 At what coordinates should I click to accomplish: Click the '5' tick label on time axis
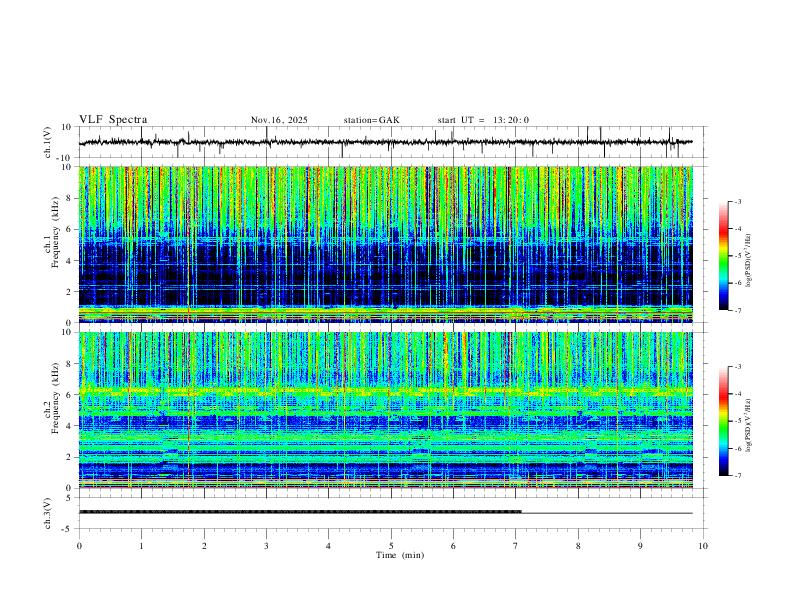pyautogui.click(x=391, y=546)
